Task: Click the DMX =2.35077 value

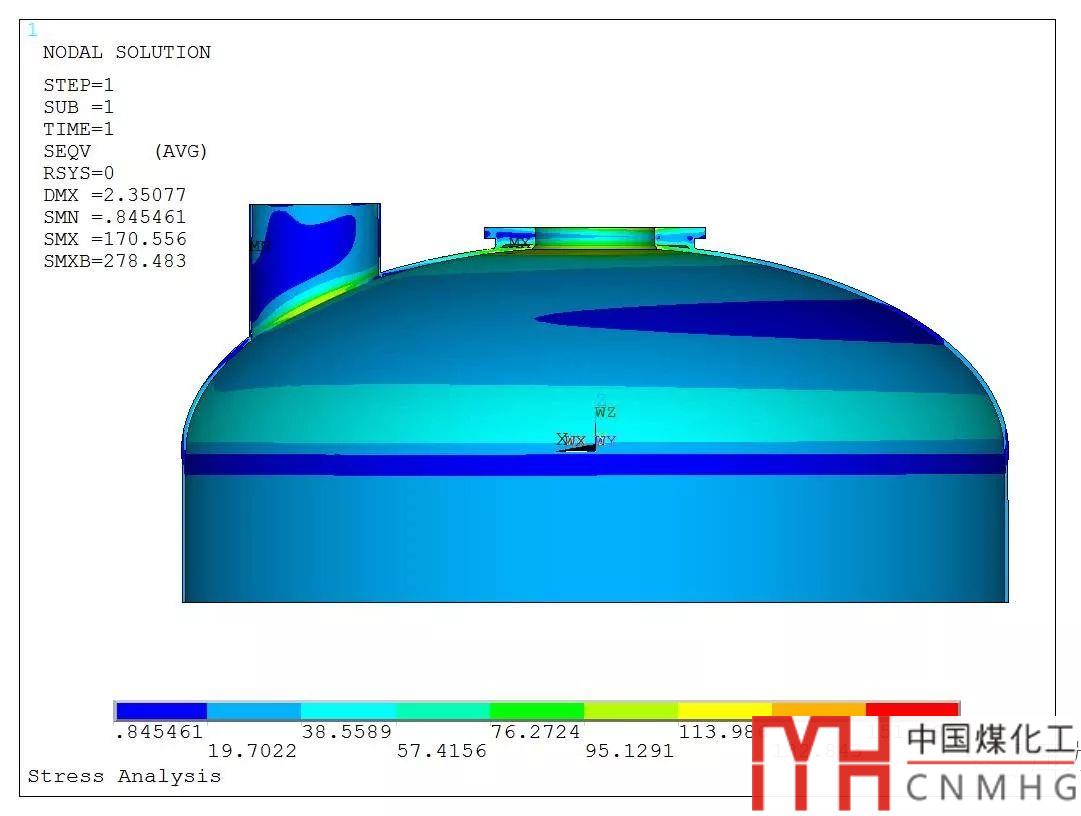Action: (114, 195)
